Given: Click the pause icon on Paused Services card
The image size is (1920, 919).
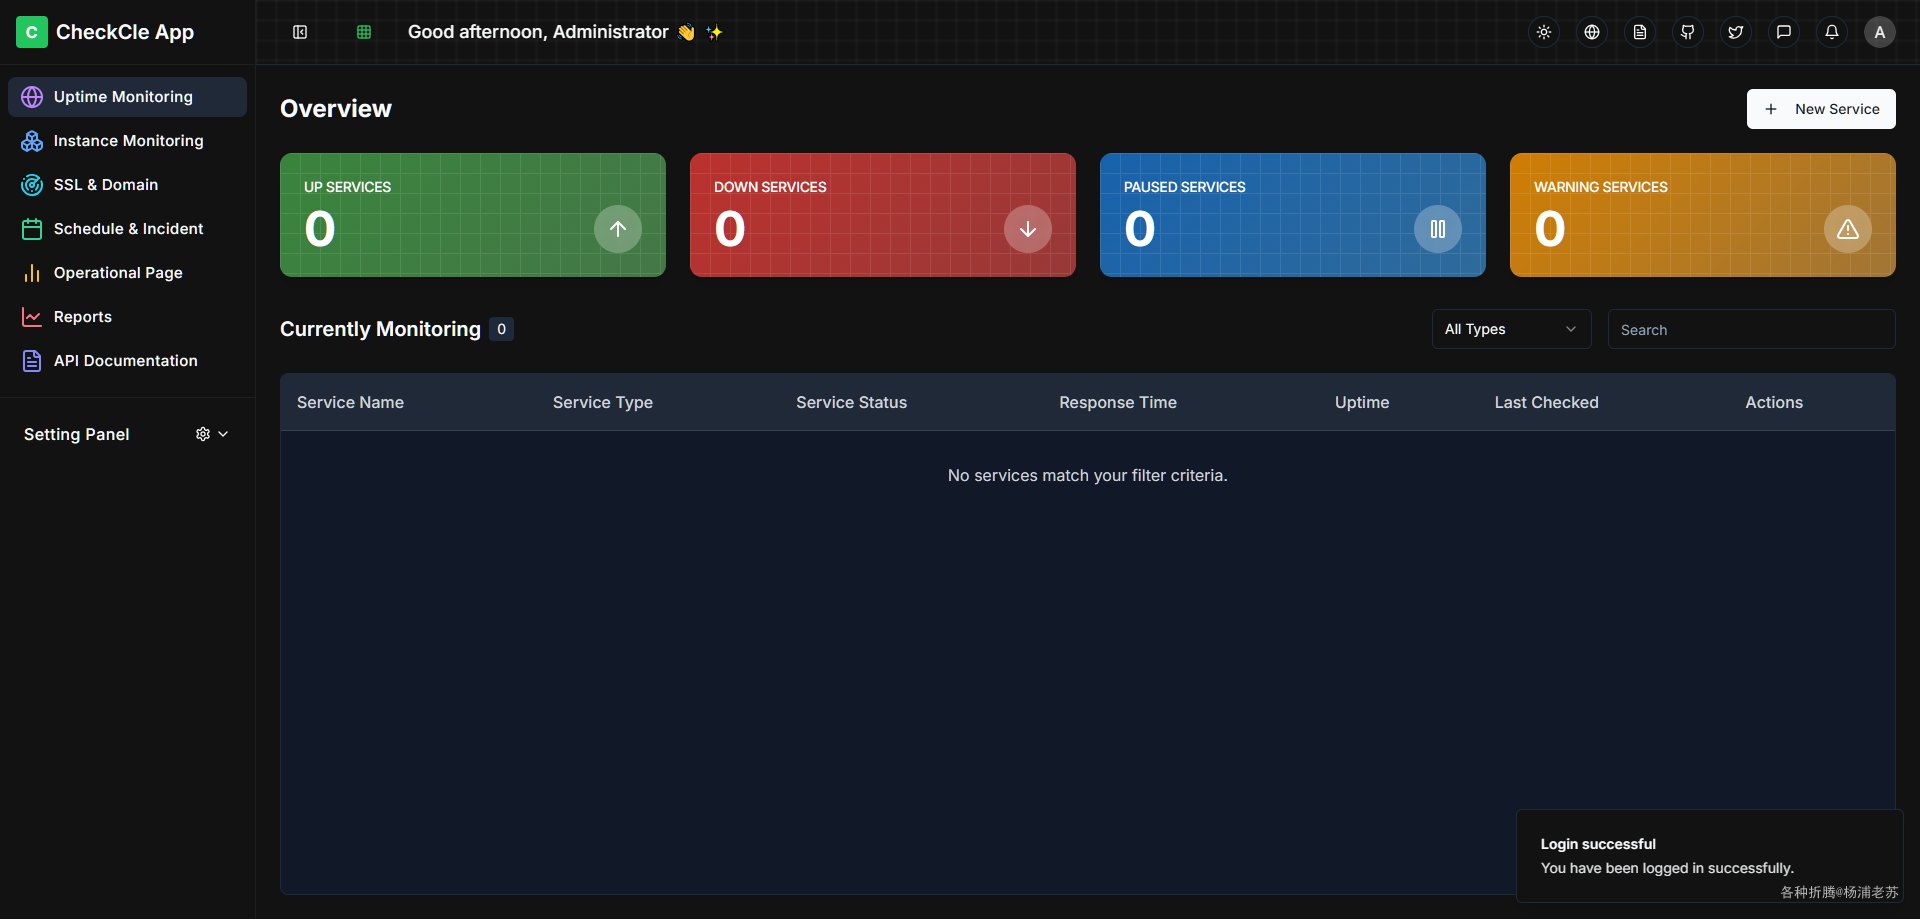Looking at the screenshot, I should [x=1438, y=229].
